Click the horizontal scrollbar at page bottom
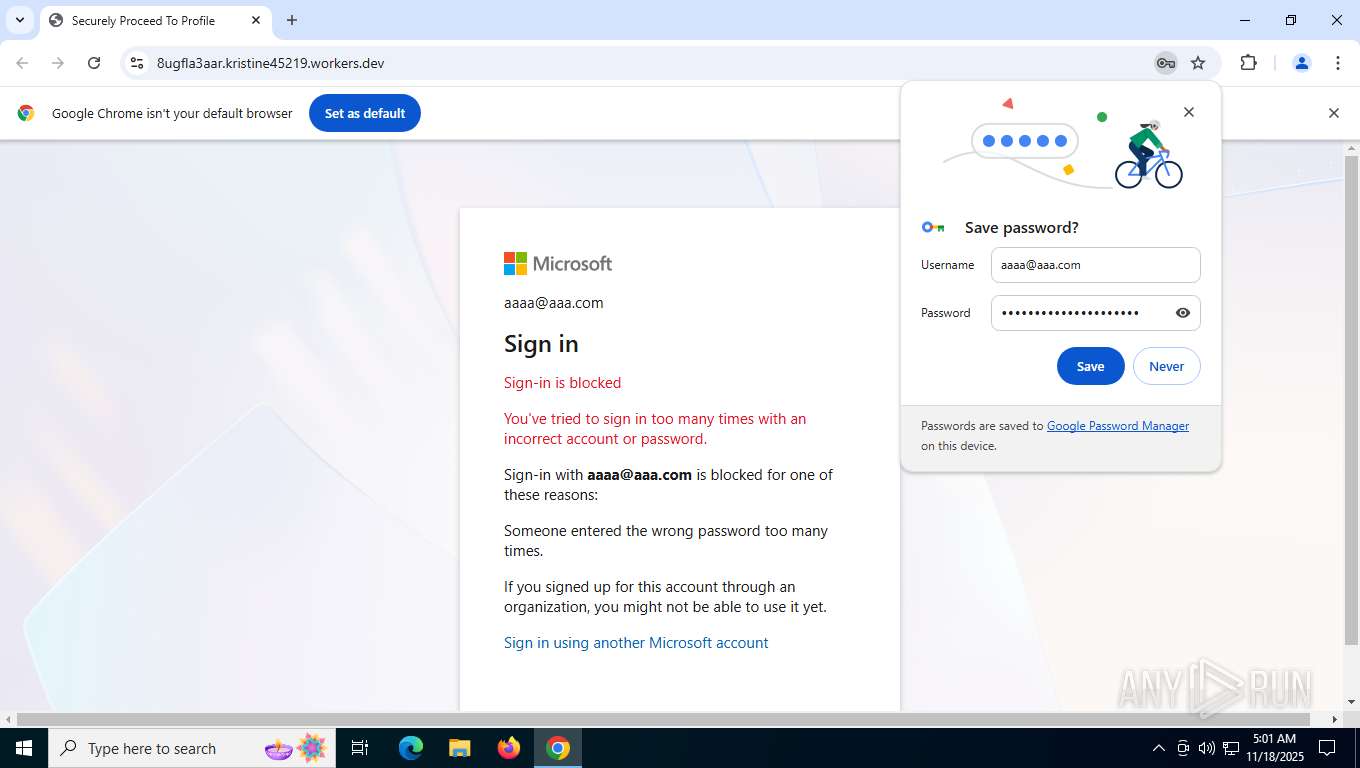 point(664,719)
